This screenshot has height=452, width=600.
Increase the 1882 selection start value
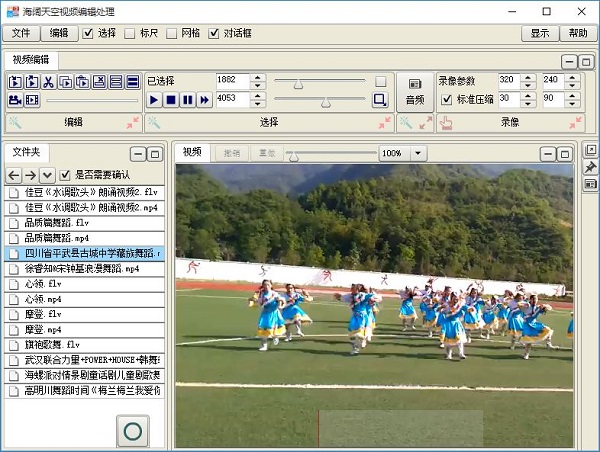(x=258, y=77)
